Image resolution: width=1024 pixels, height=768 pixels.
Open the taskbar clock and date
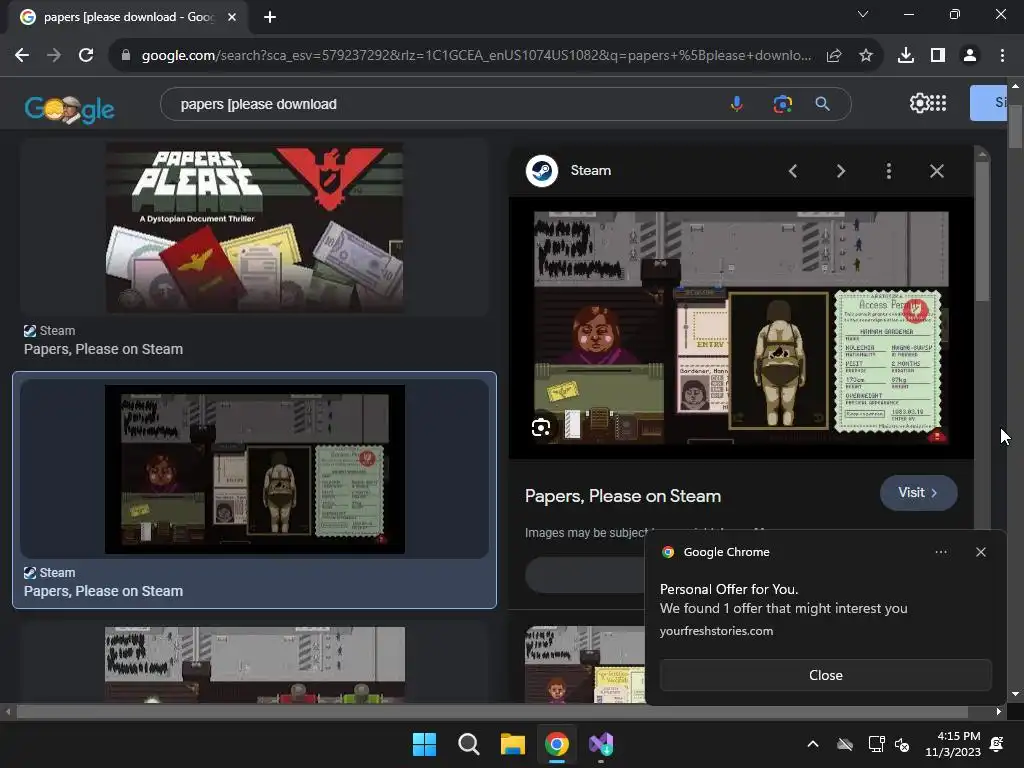(953, 744)
